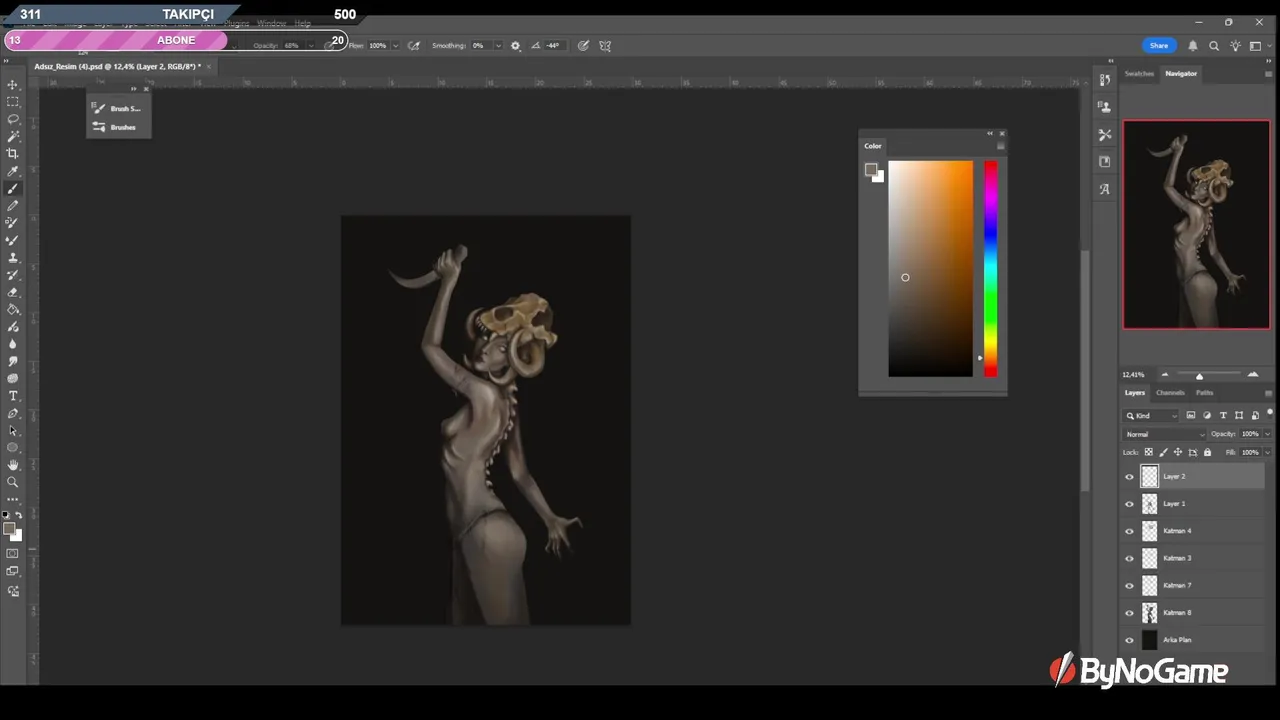Close the Adsız_Resim (4).psd document tab
This screenshot has width=1280, height=720.
point(209,66)
